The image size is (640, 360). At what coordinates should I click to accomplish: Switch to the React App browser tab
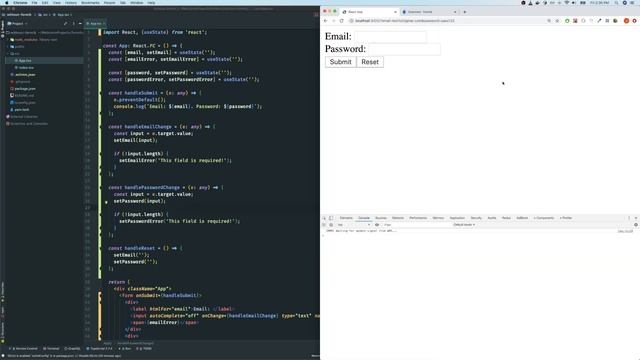(369, 12)
